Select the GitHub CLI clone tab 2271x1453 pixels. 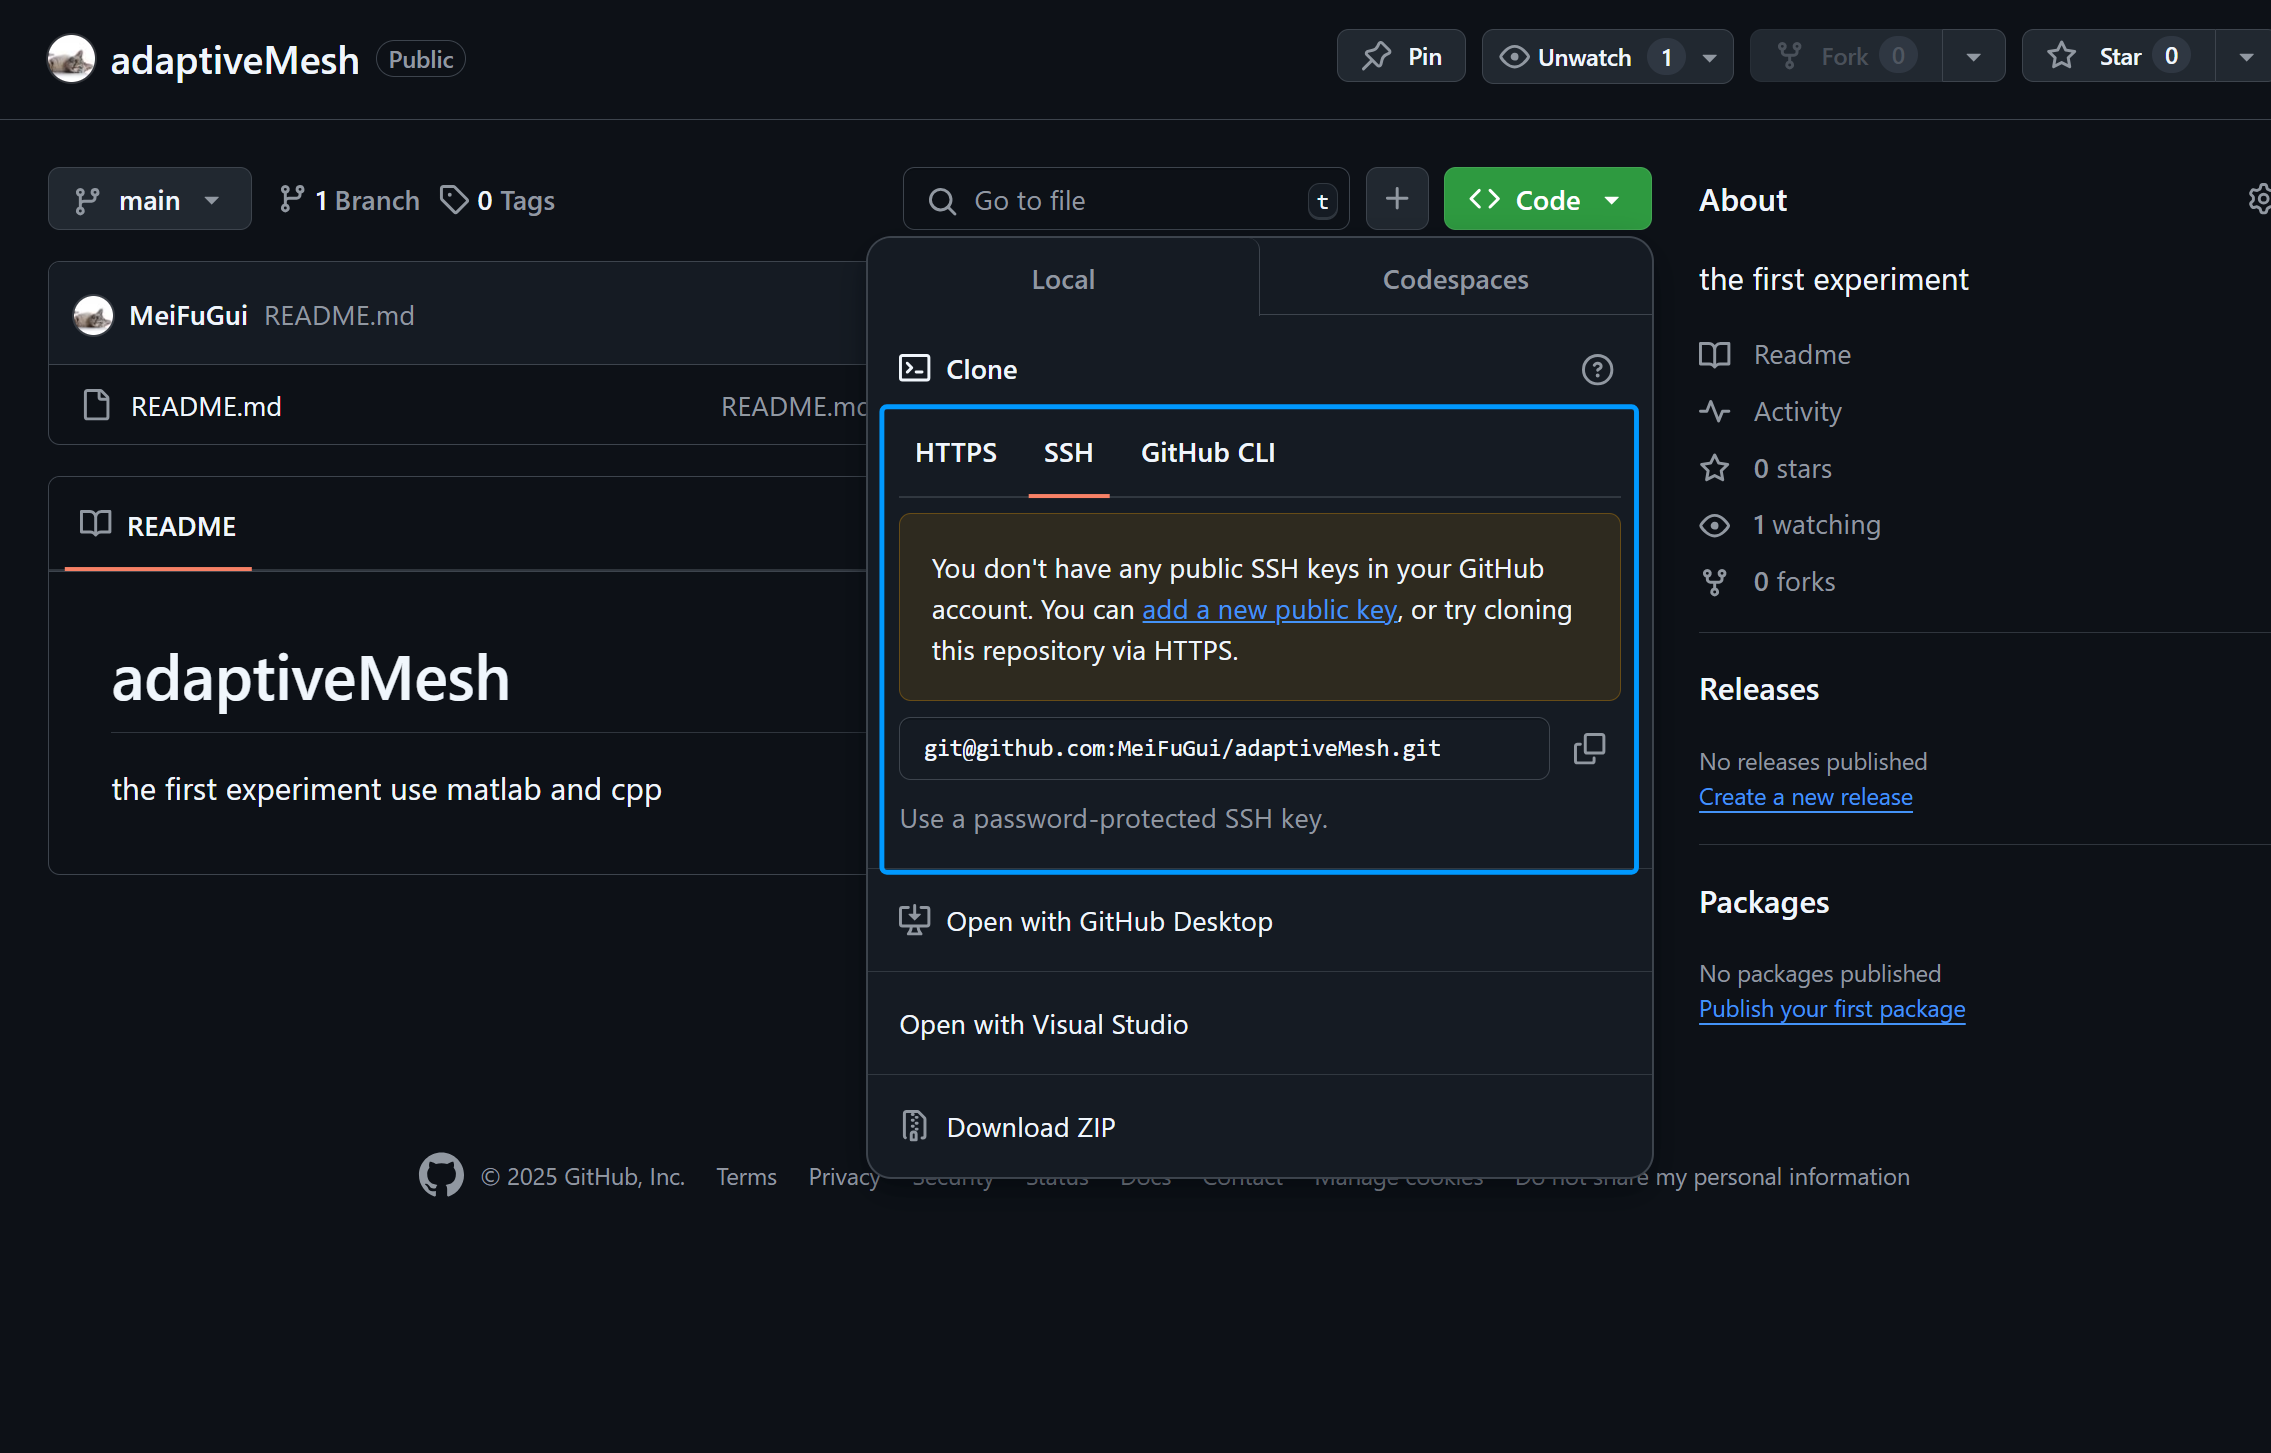(1207, 453)
